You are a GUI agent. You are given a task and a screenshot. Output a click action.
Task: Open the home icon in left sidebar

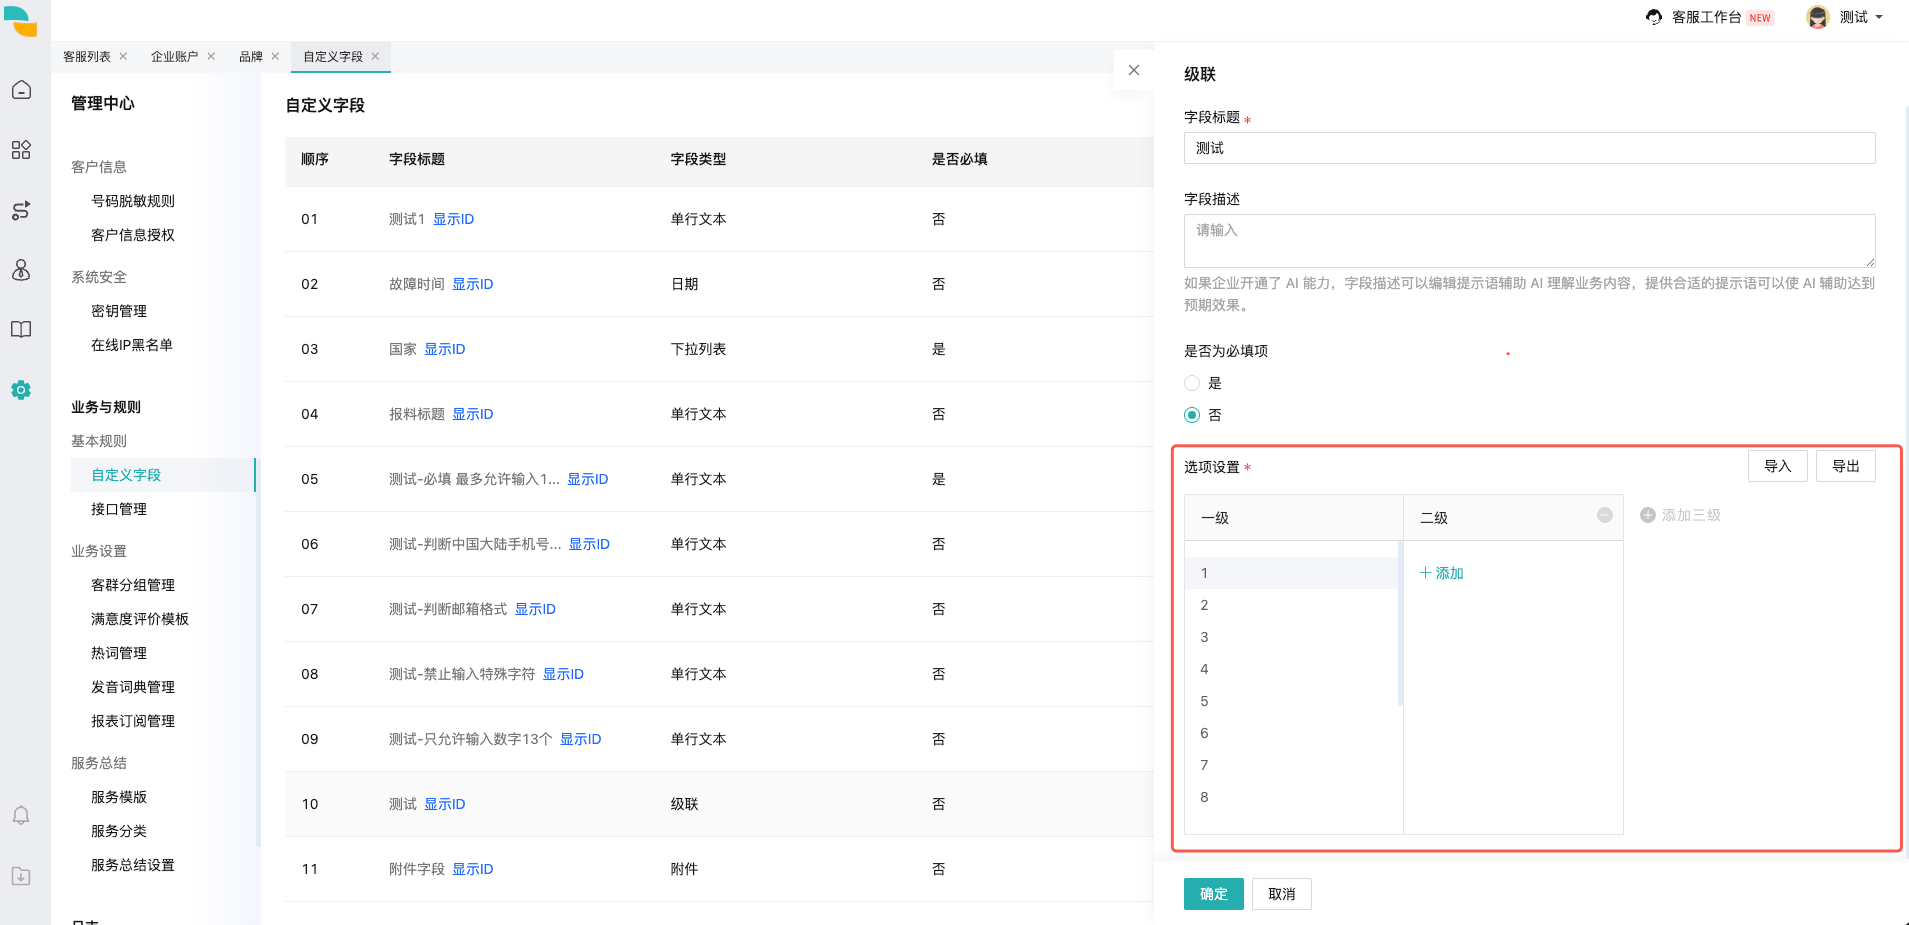21,90
